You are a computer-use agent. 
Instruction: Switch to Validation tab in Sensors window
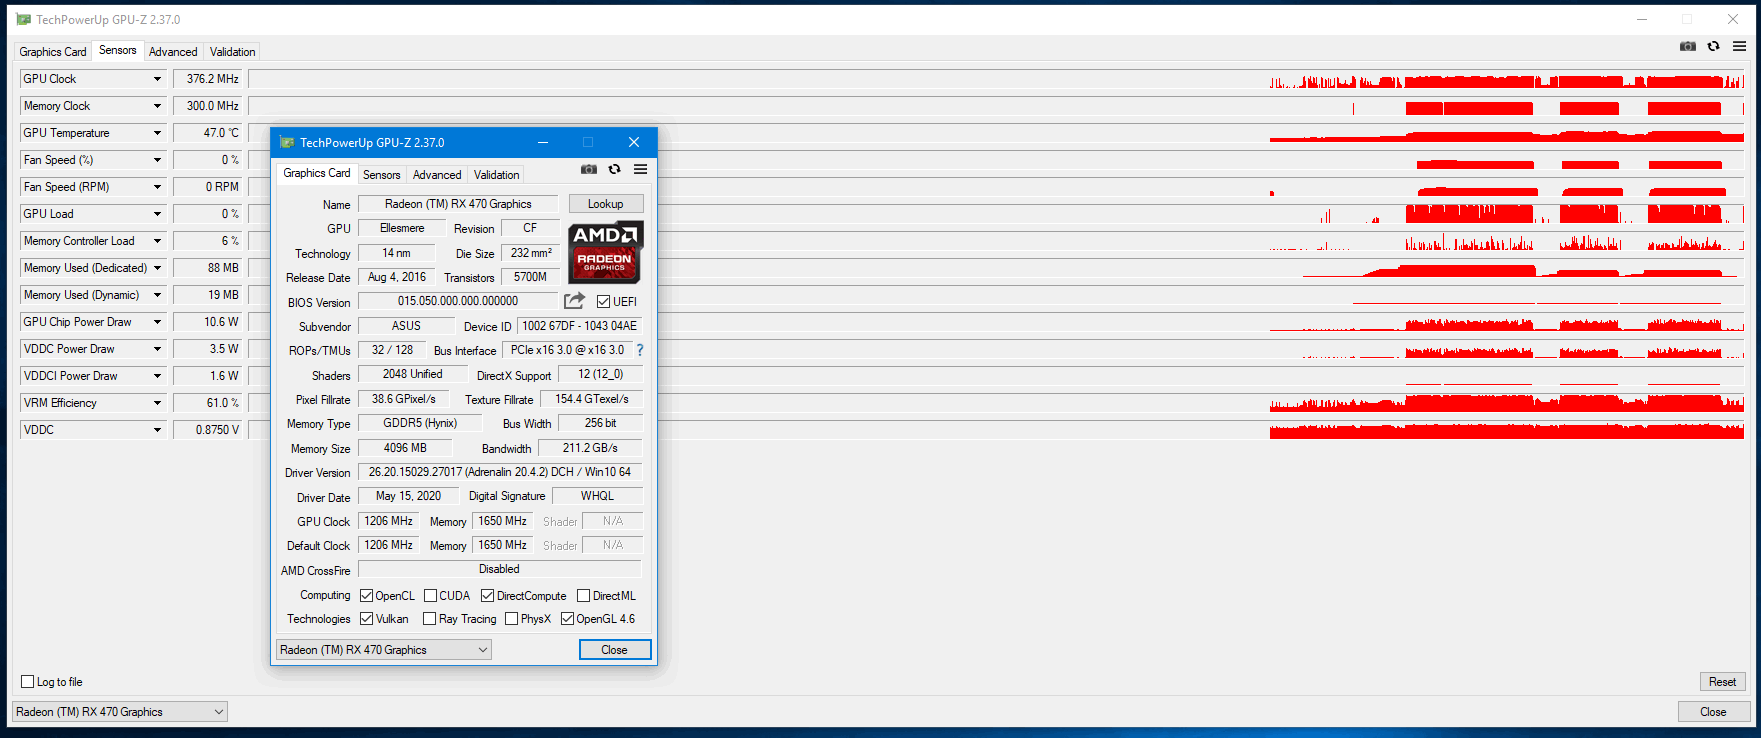point(233,52)
